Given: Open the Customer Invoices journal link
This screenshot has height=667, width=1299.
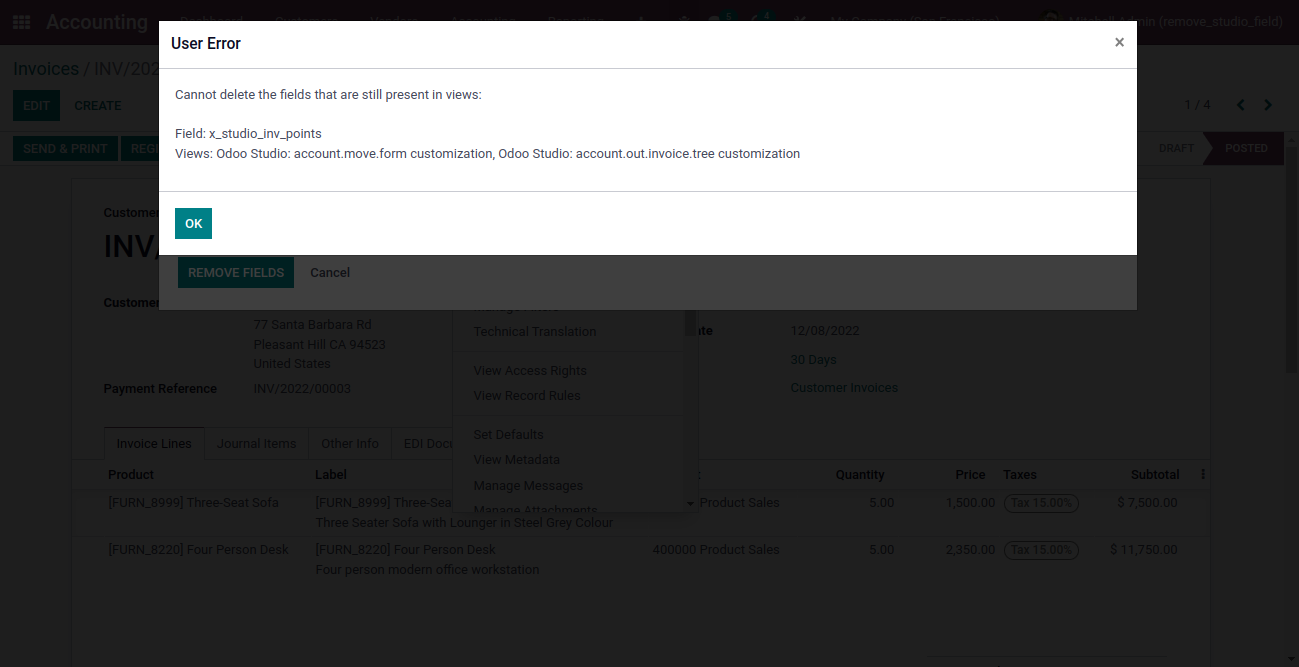Looking at the screenshot, I should click(x=844, y=387).
